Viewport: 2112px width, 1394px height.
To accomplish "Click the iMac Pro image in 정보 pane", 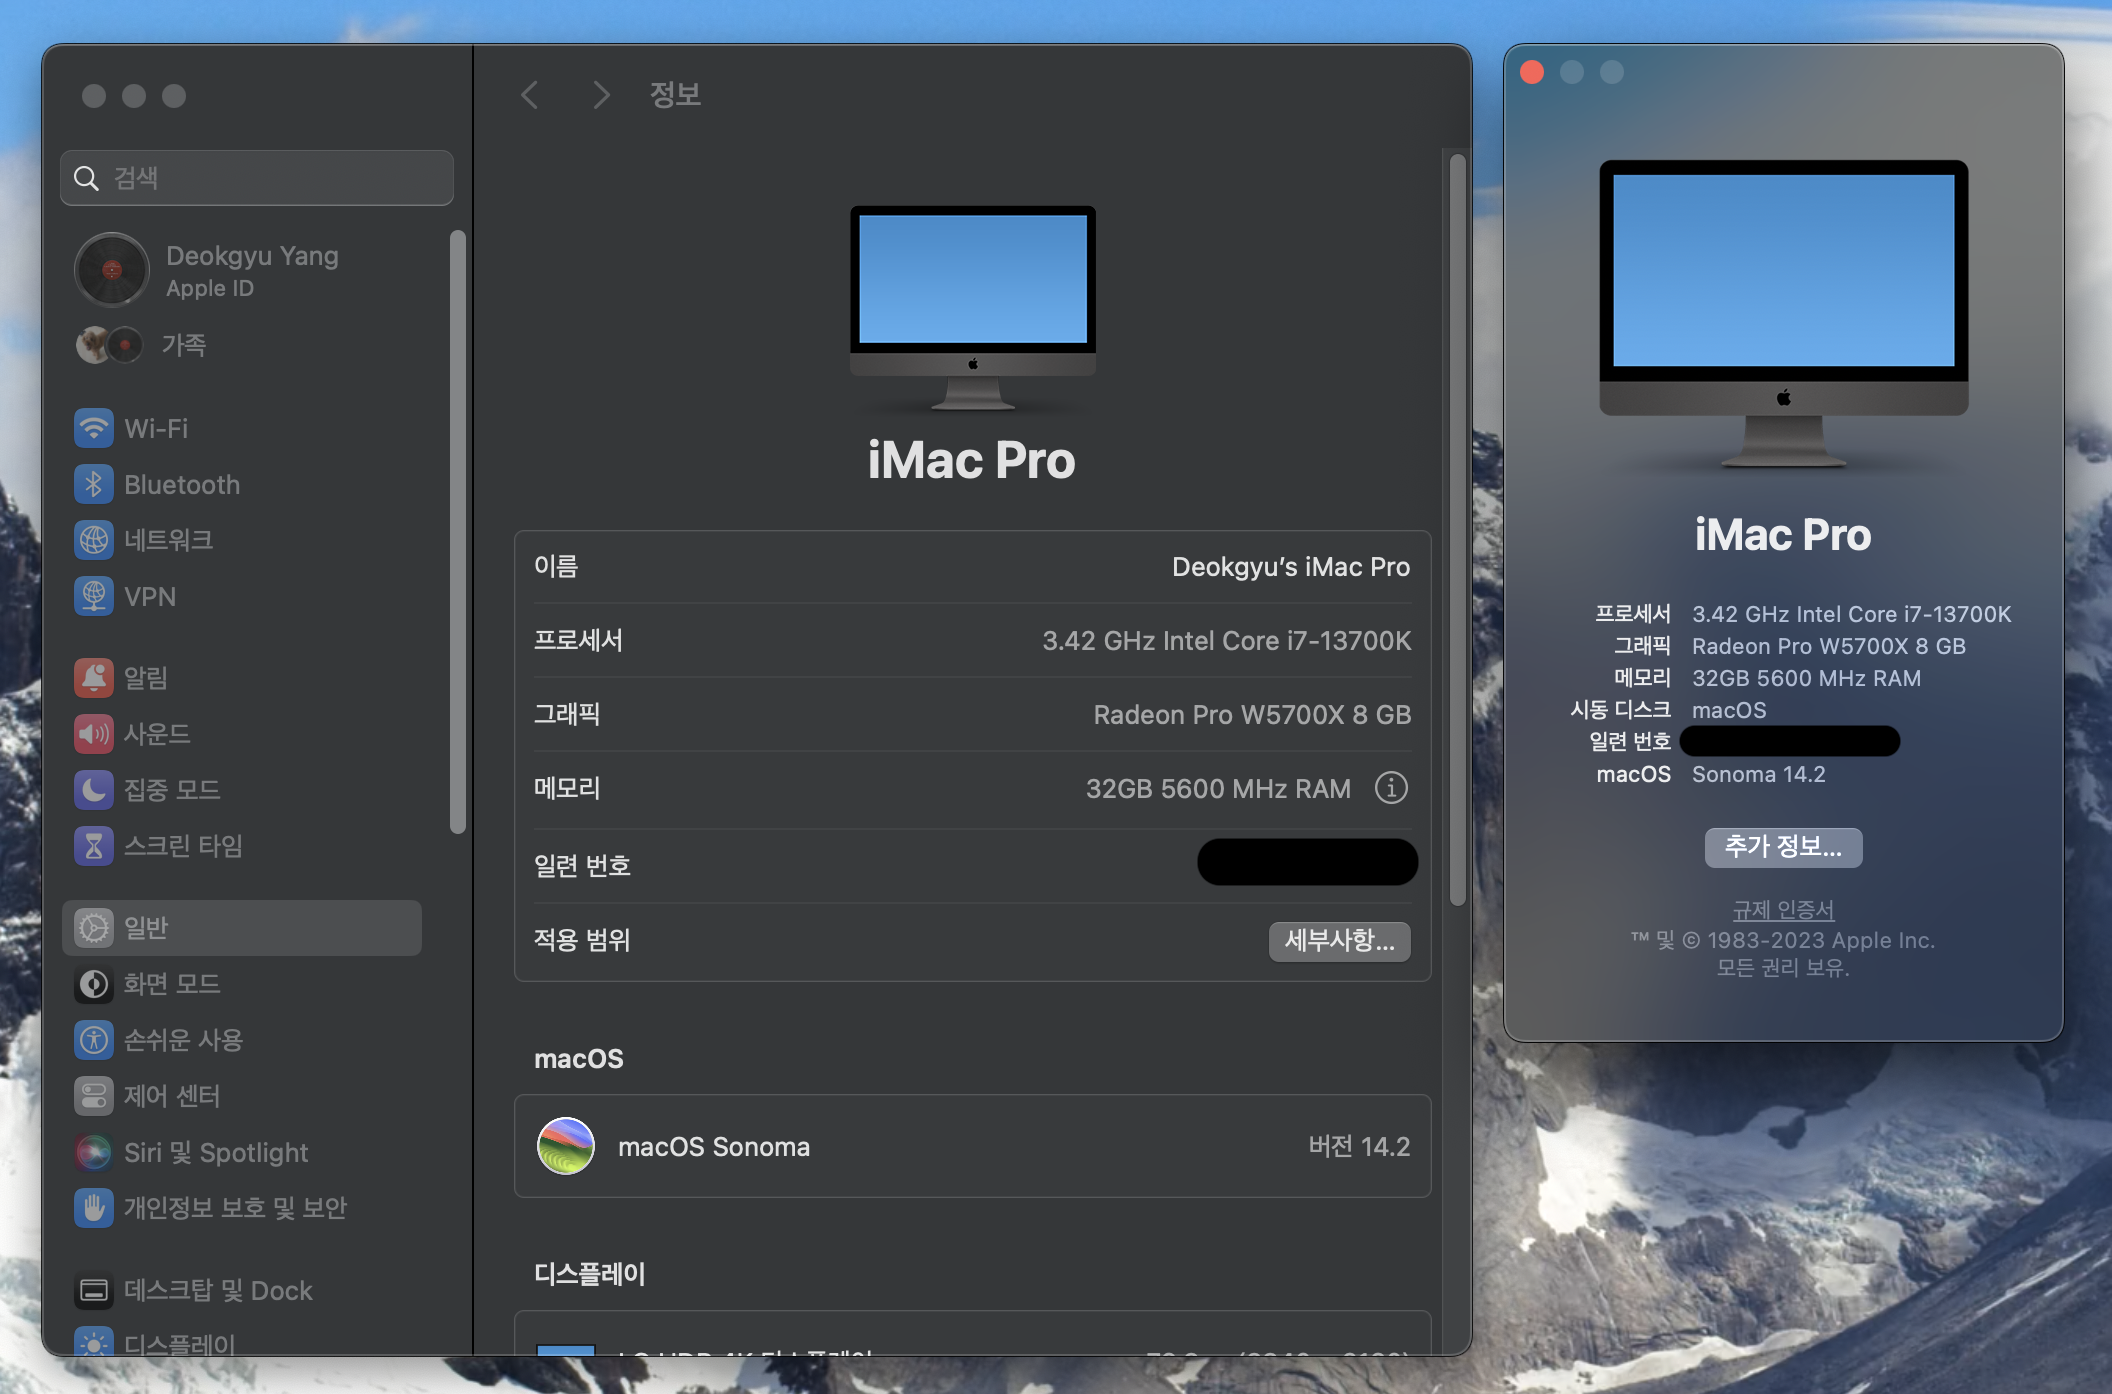I will [x=973, y=308].
